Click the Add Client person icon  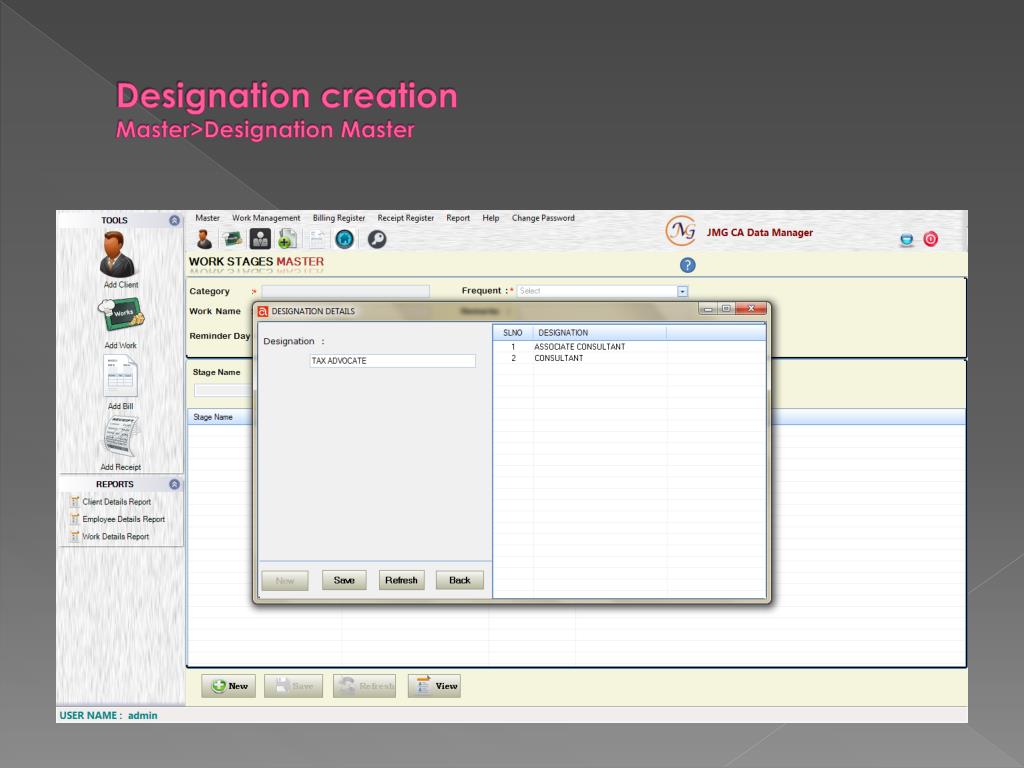(118, 255)
